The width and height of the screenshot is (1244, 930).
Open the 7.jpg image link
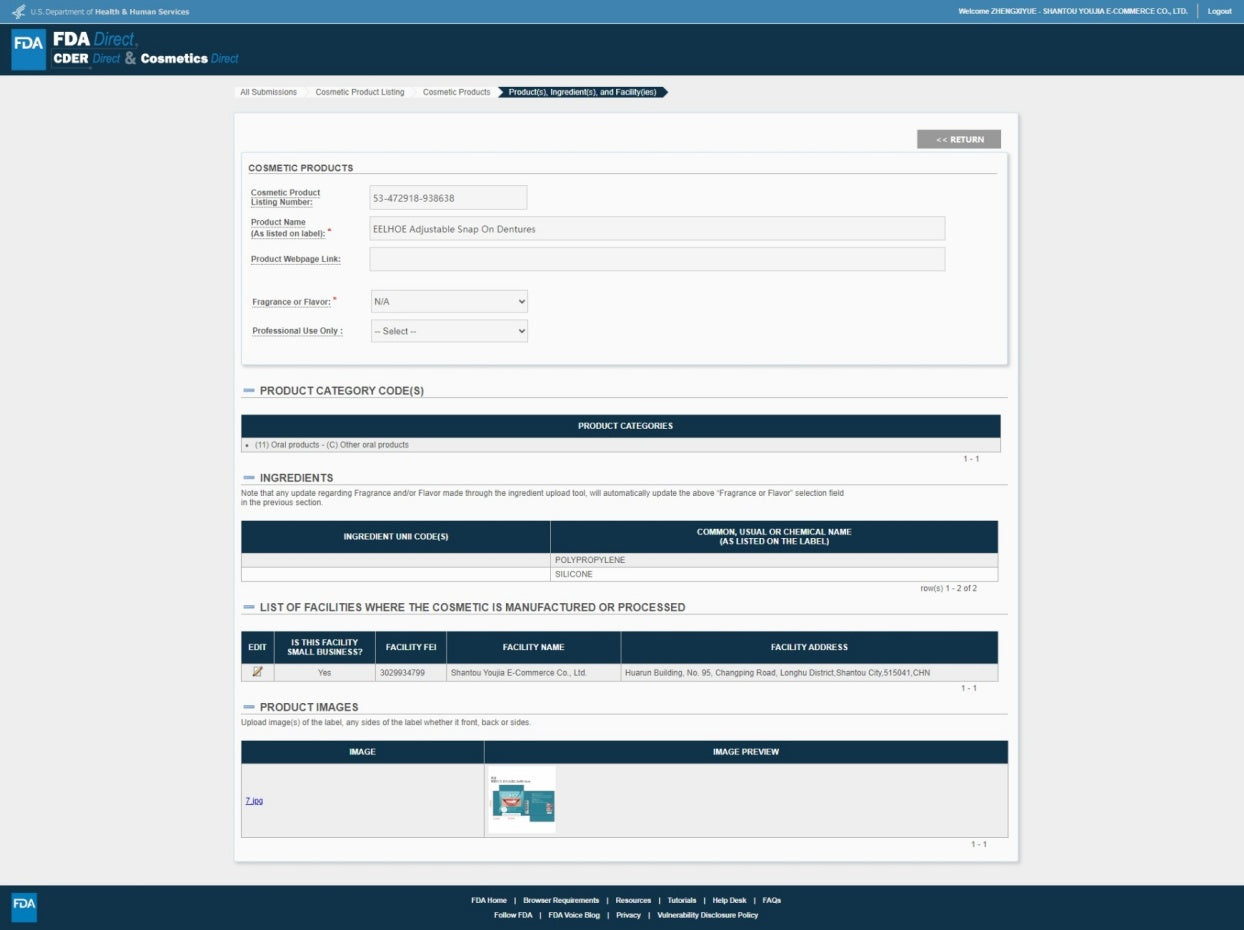tap(254, 801)
